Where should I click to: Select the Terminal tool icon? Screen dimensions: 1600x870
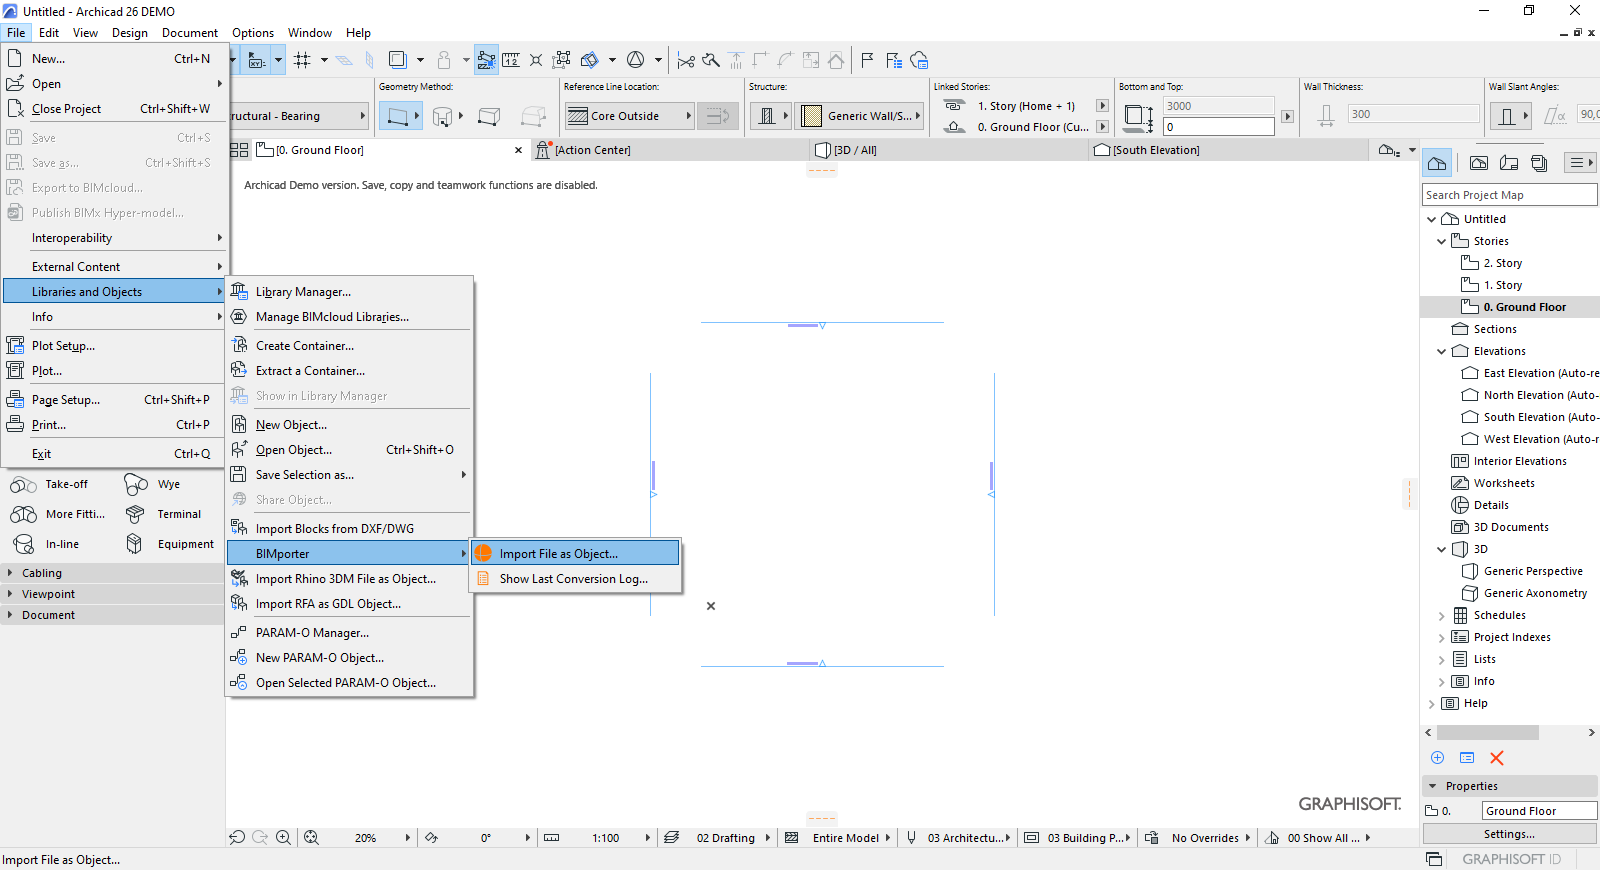coord(135,514)
